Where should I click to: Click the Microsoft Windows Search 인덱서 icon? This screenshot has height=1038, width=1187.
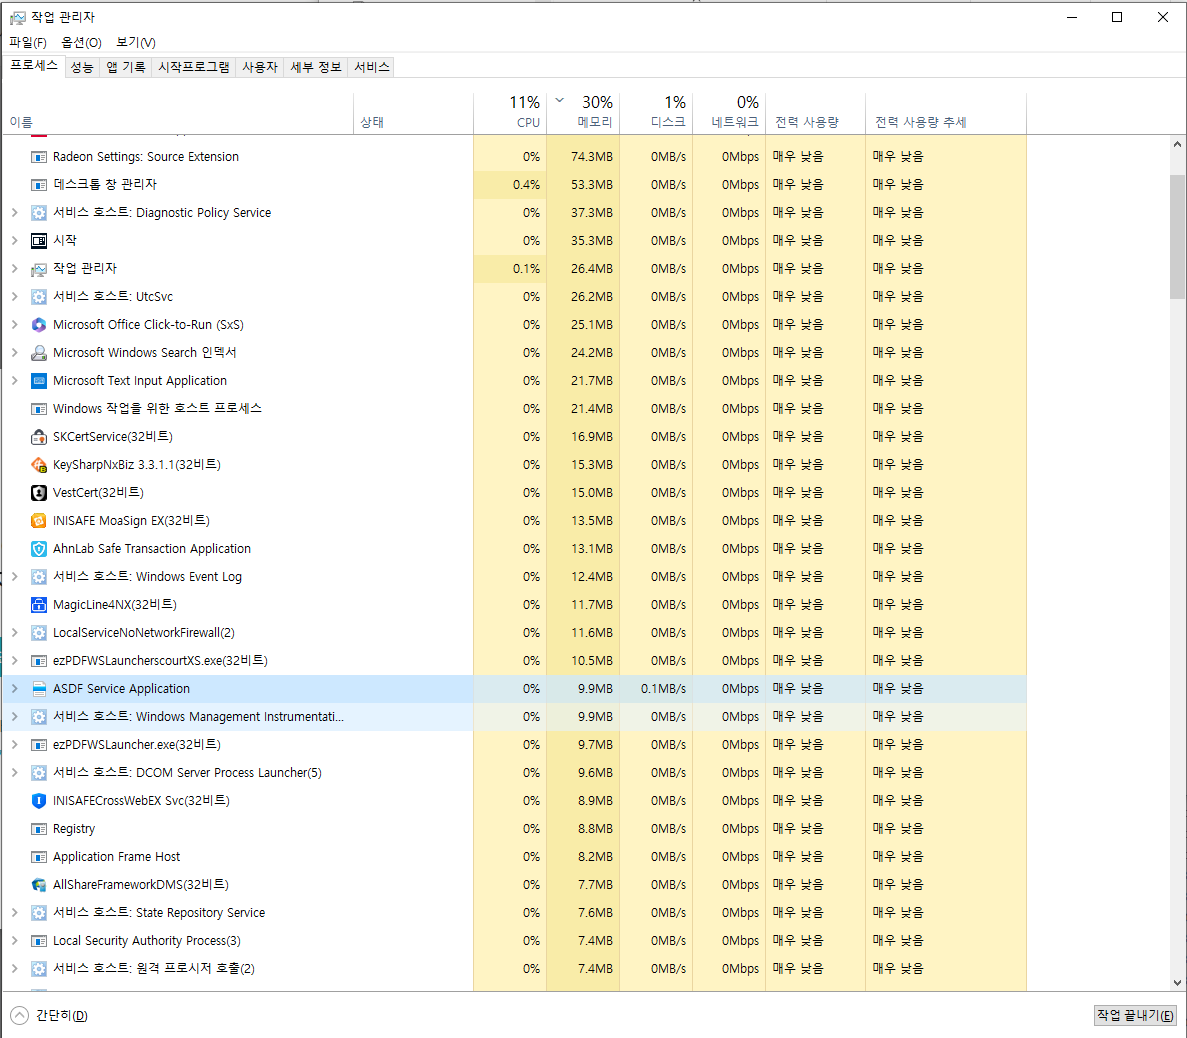(38, 352)
